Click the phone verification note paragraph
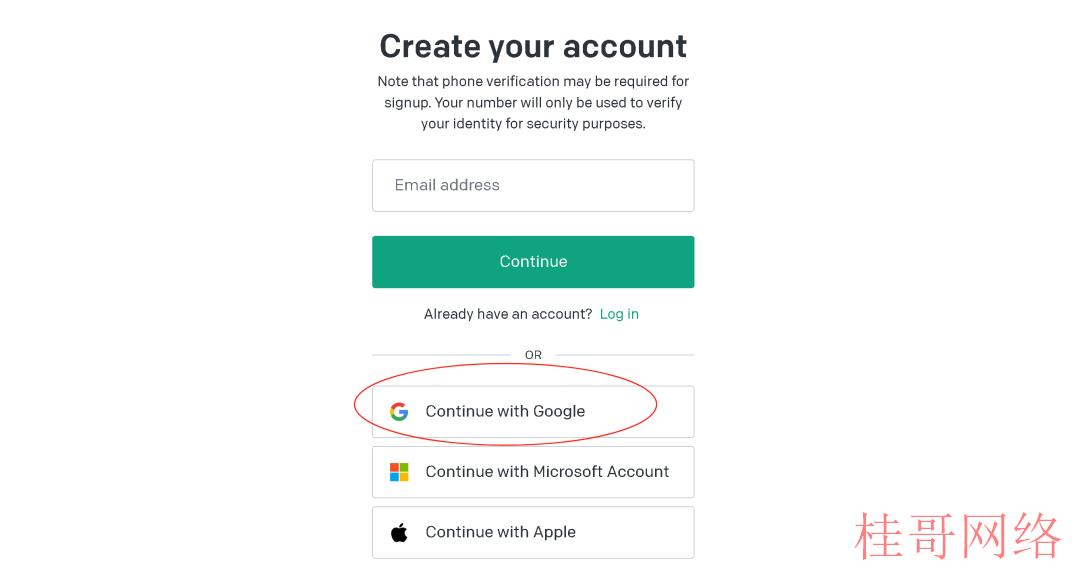 coord(533,103)
